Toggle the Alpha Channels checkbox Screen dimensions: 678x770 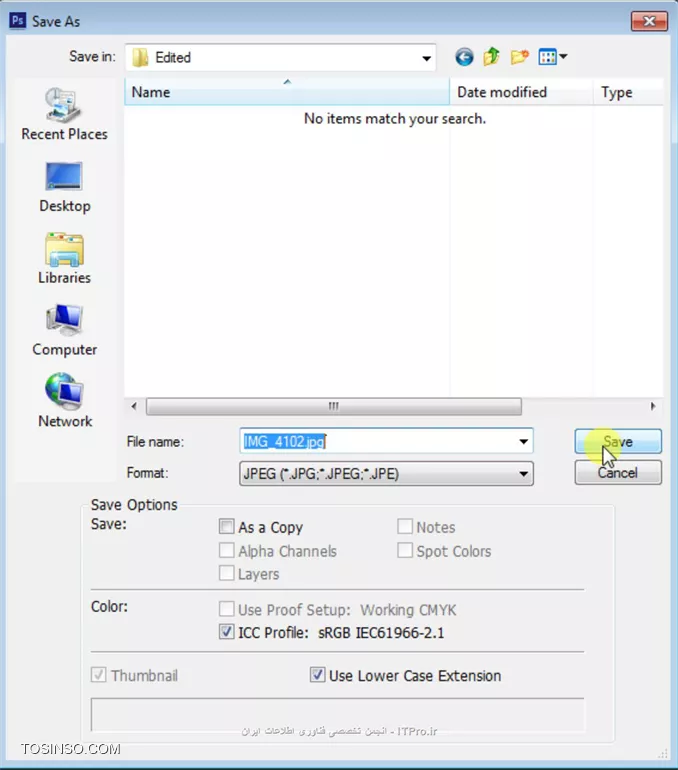226,550
